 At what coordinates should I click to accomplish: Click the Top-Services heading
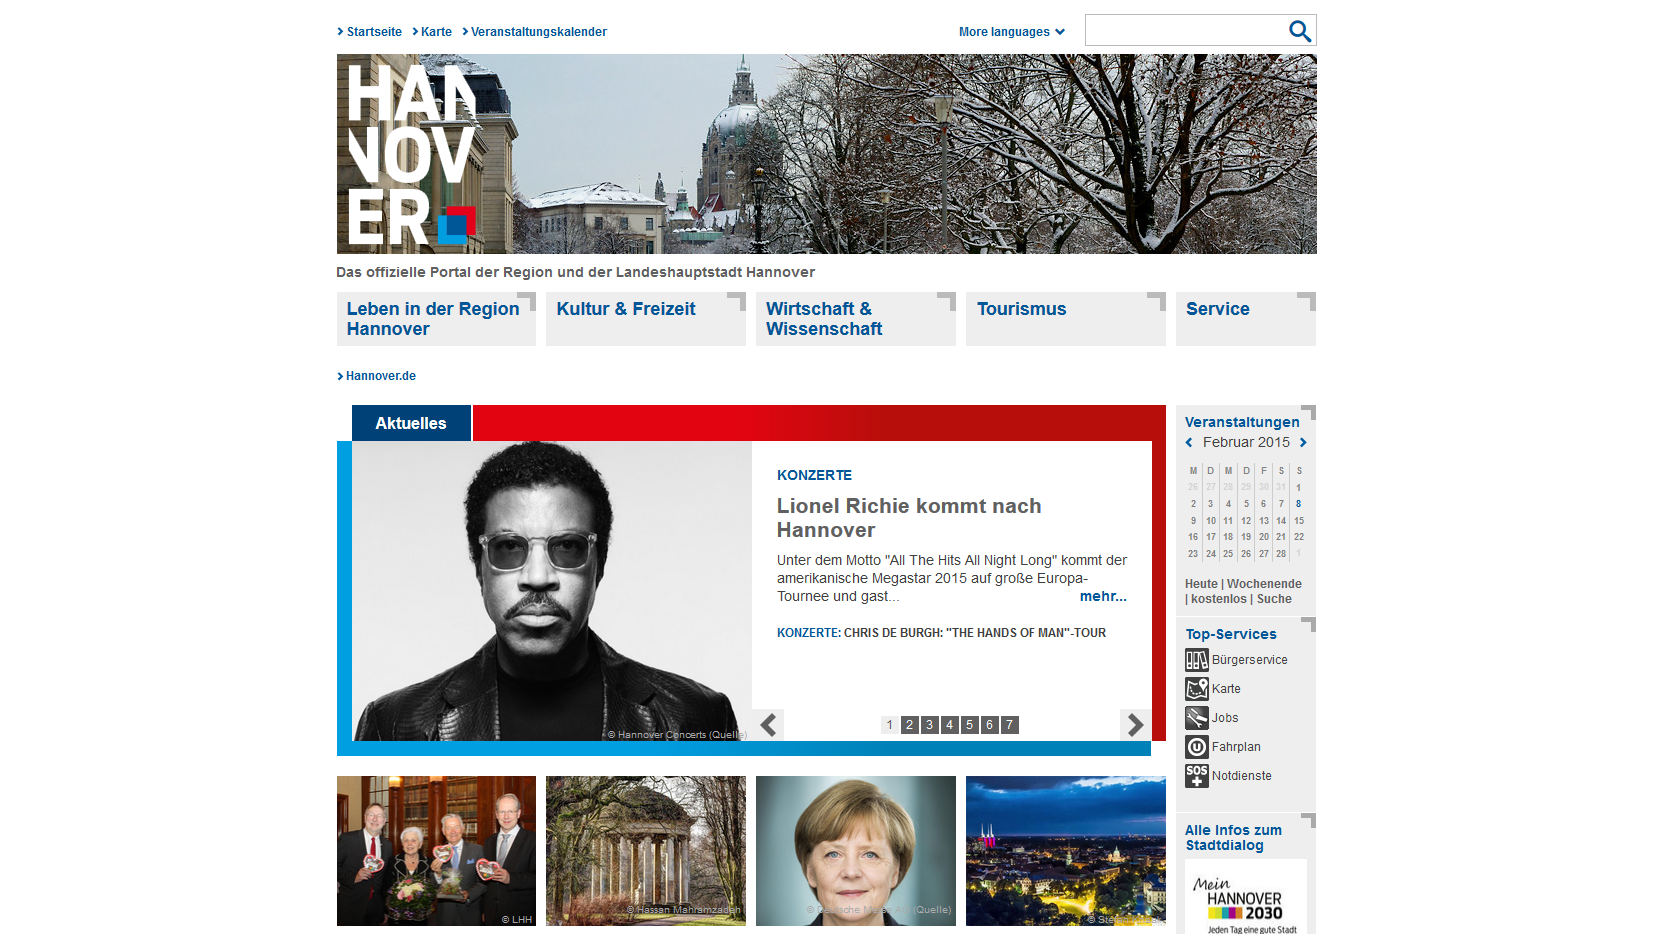coord(1231,634)
